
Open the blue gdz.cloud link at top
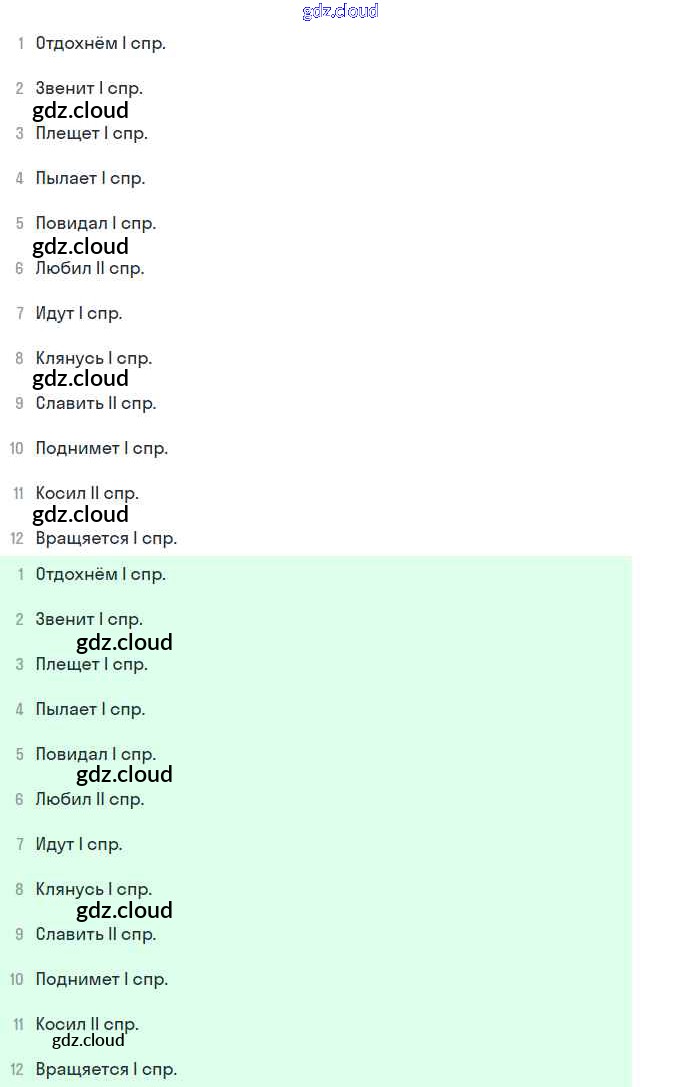(340, 11)
